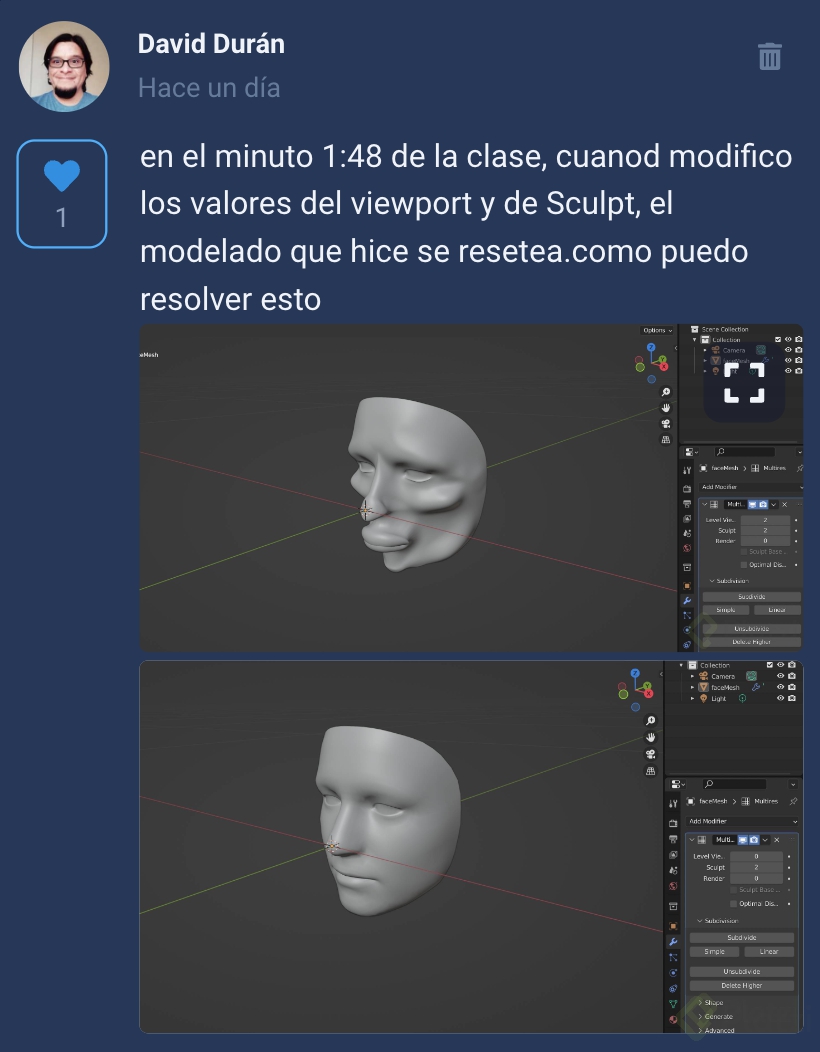Open the Render Properties camera tab
This screenshot has width=820, height=1052.
tap(673, 821)
